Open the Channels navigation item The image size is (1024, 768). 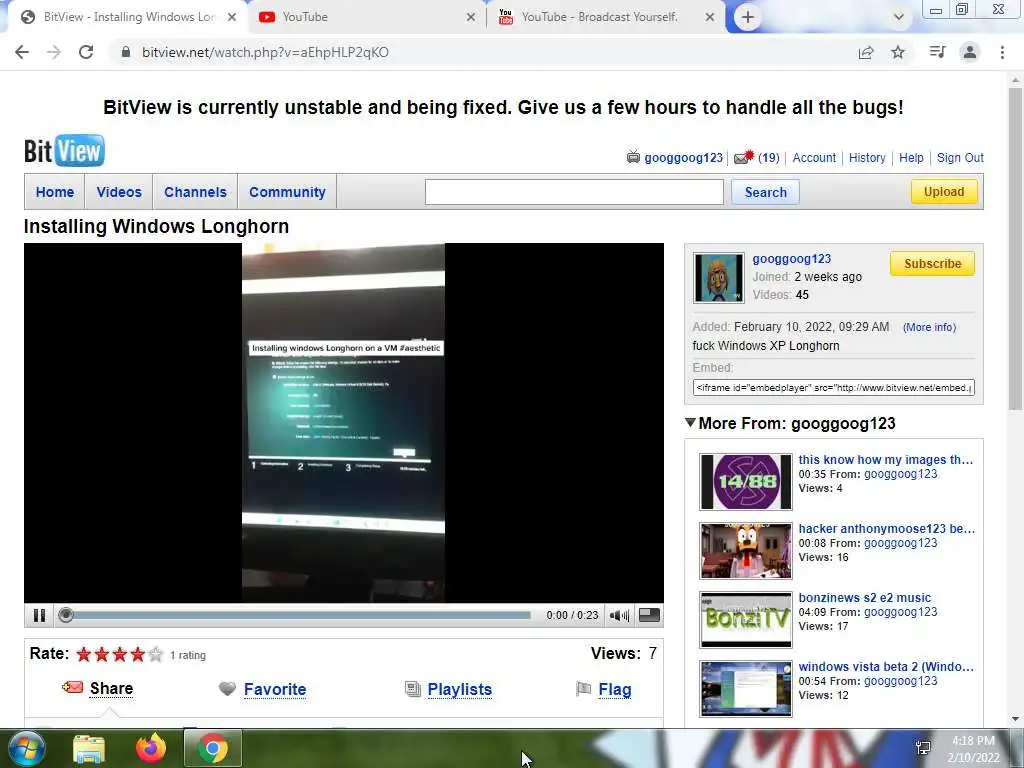click(x=195, y=192)
